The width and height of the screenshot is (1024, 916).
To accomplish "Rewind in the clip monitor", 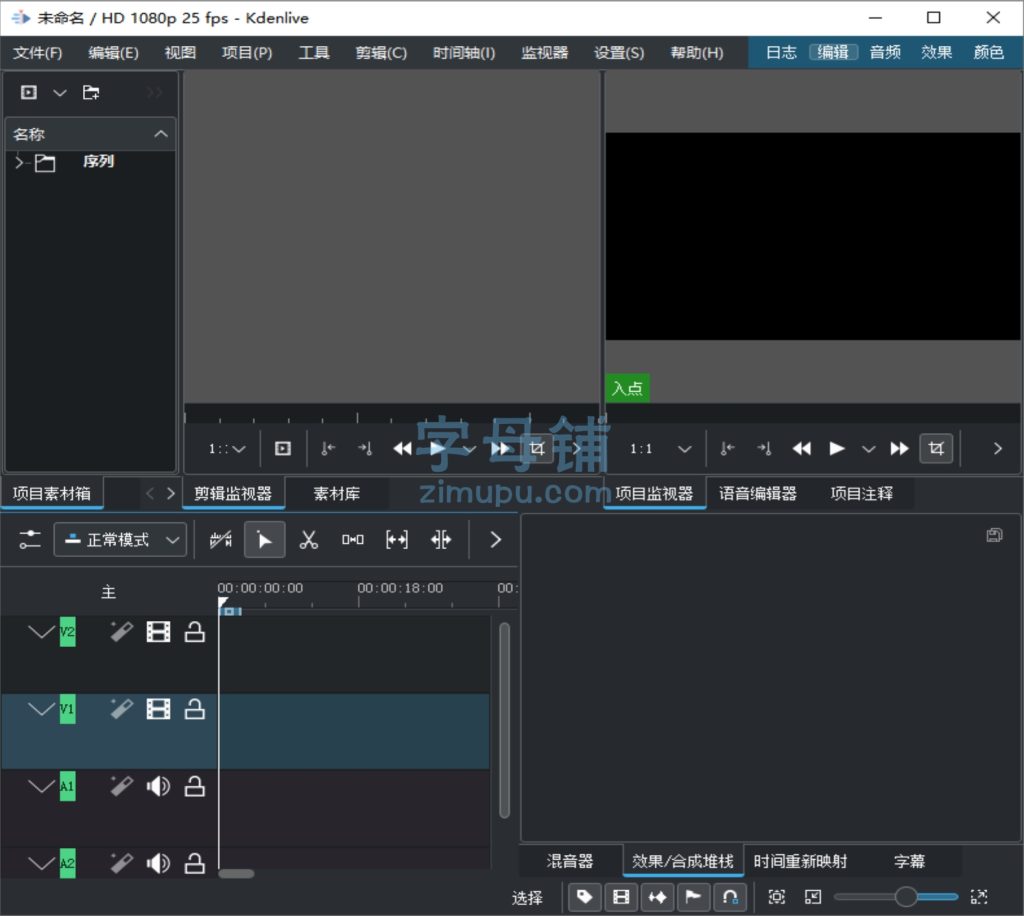I will click(x=402, y=449).
